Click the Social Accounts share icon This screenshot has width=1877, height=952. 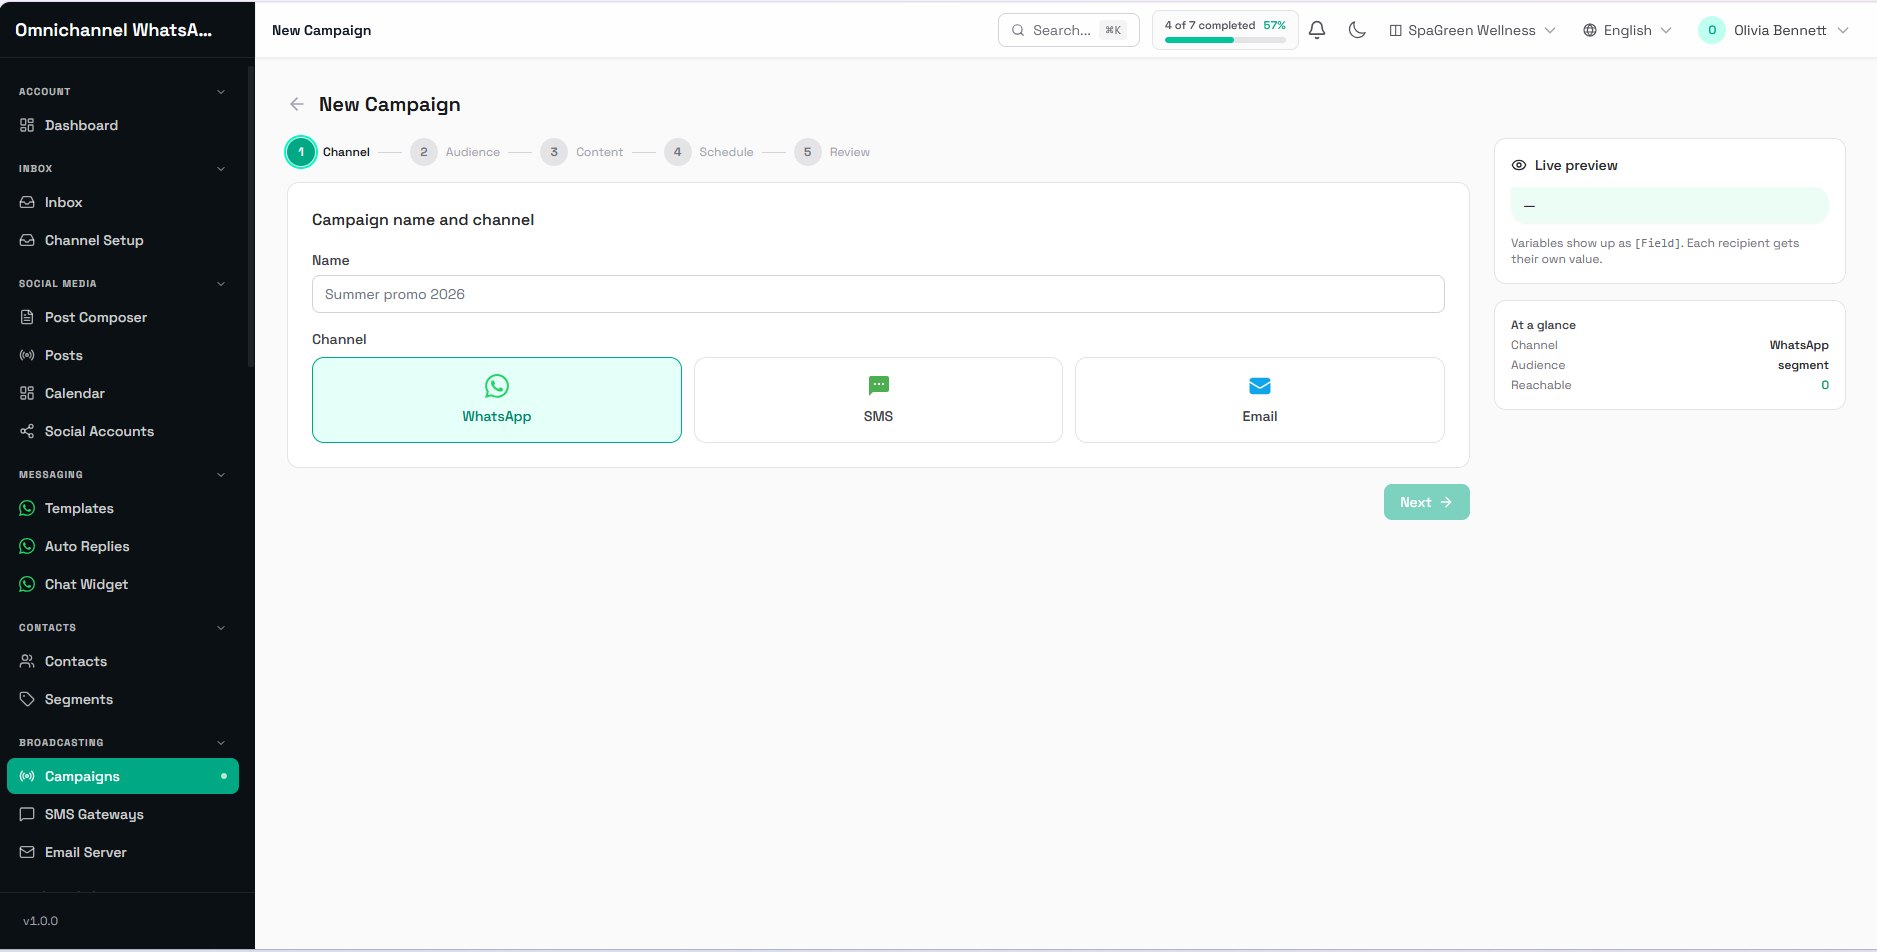(x=27, y=431)
